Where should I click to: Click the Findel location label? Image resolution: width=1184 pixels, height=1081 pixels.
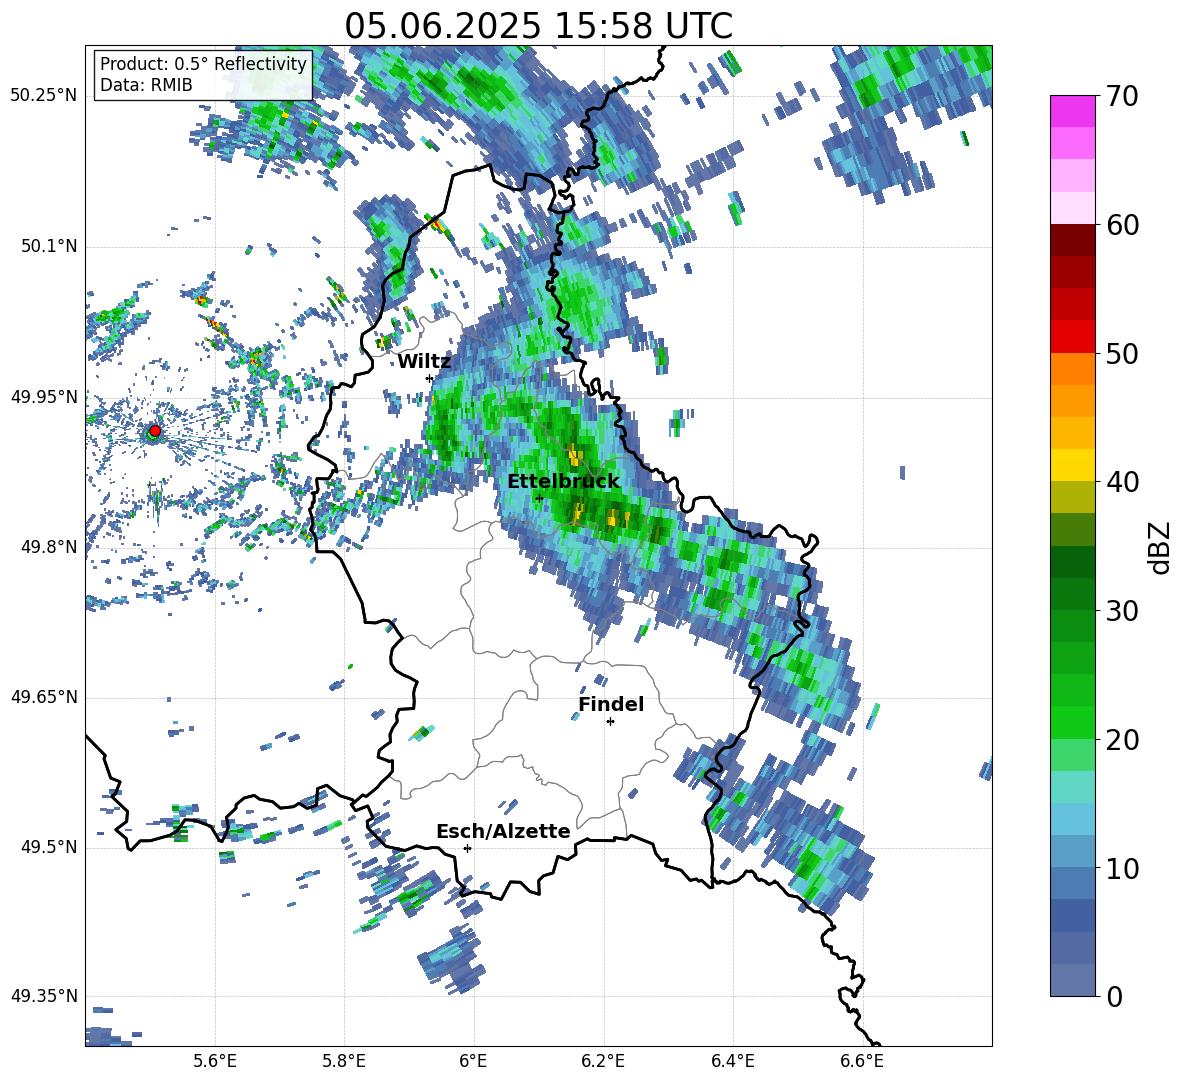611,704
